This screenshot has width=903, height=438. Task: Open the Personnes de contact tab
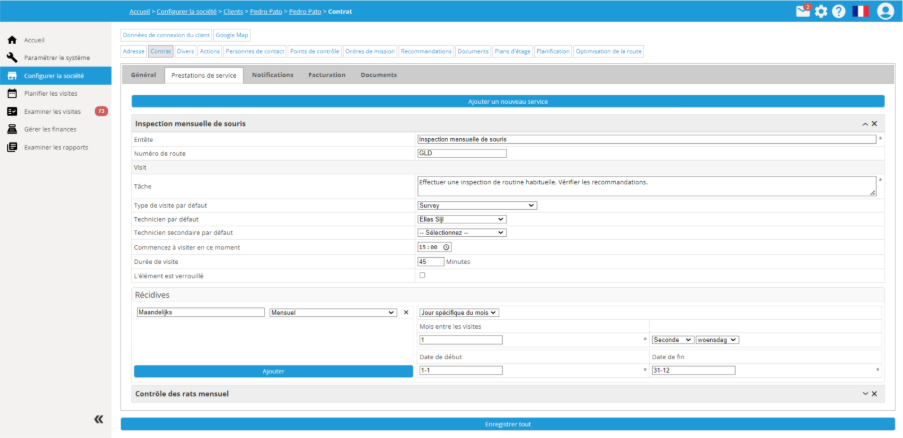click(255, 51)
